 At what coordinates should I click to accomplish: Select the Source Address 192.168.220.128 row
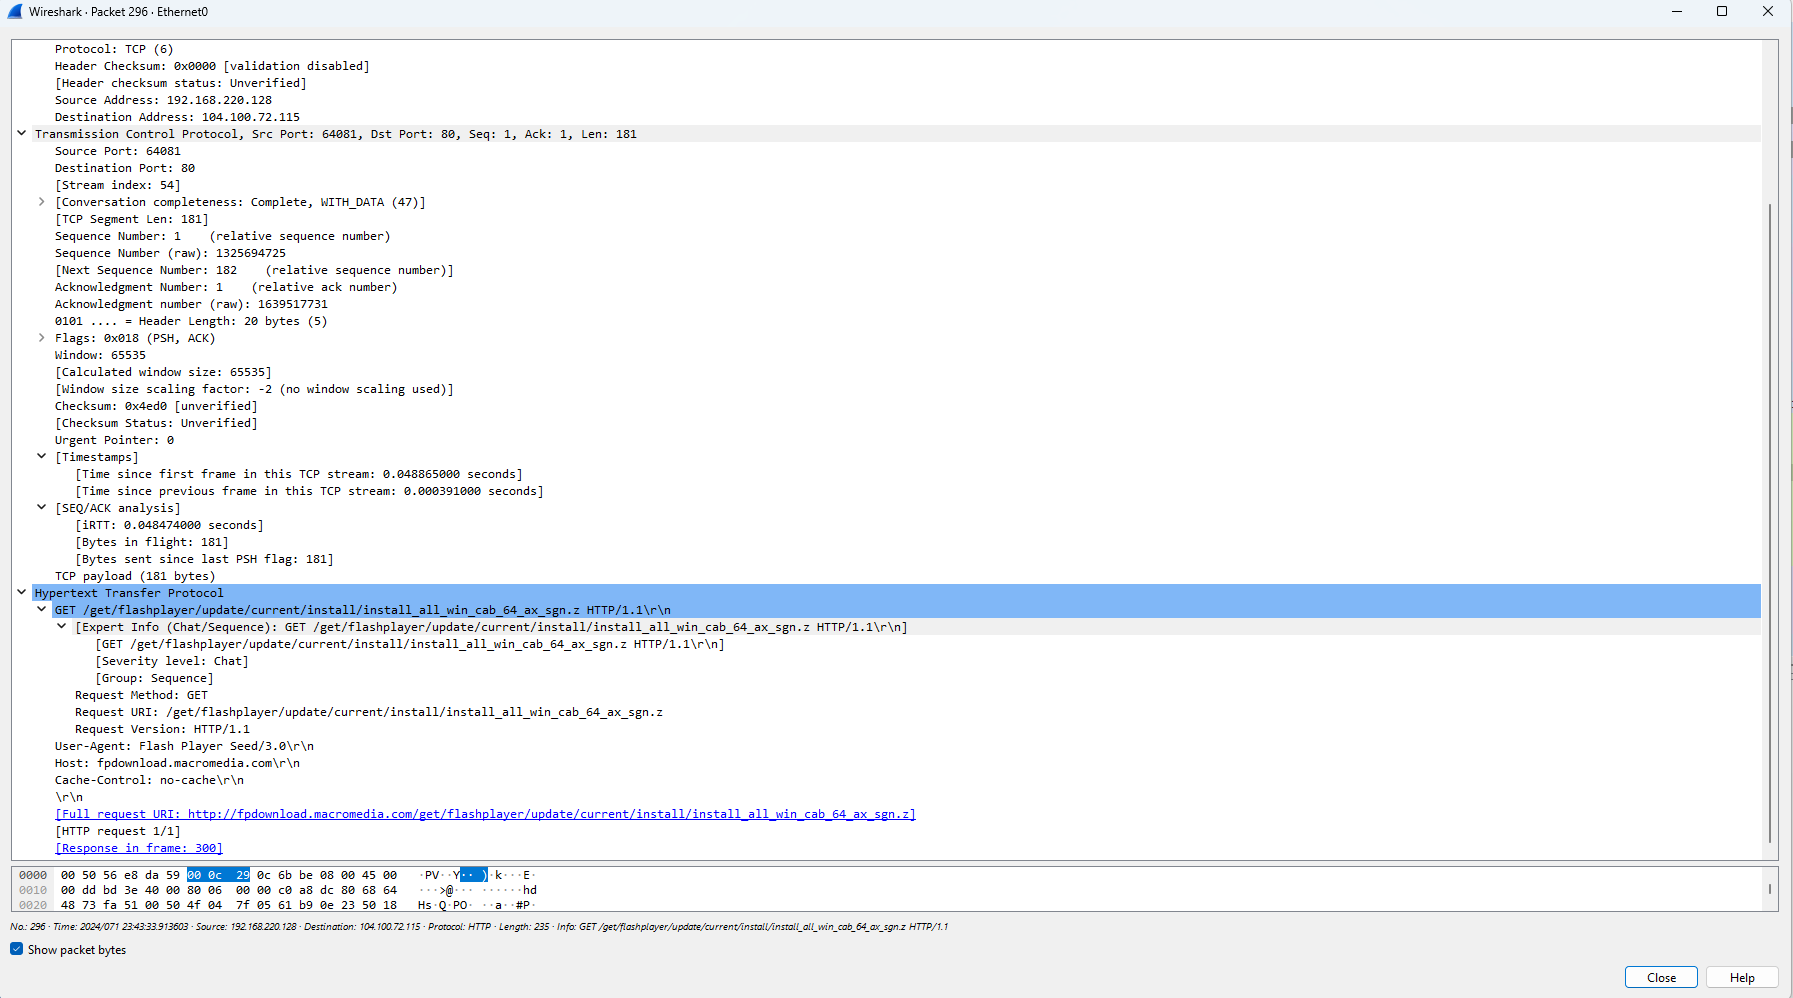[x=163, y=100]
